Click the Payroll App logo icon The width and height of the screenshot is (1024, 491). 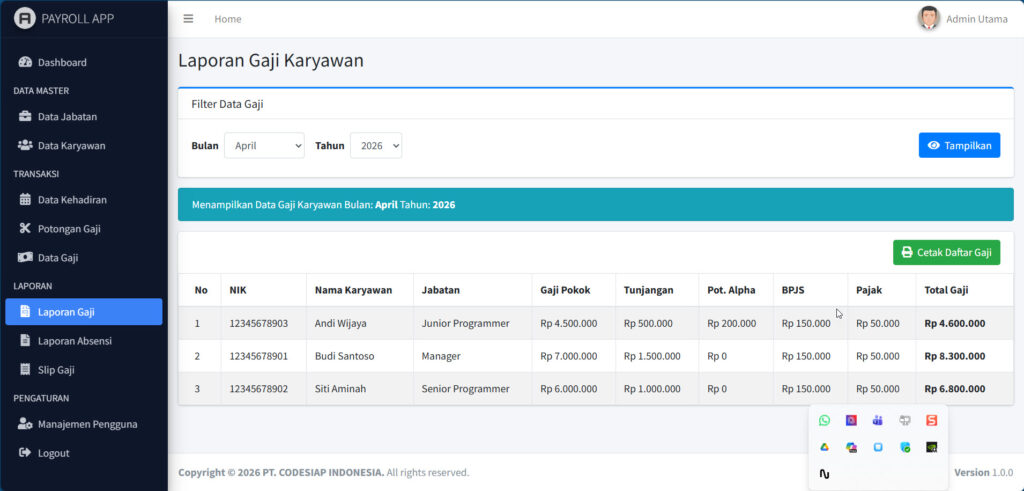pos(25,19)
